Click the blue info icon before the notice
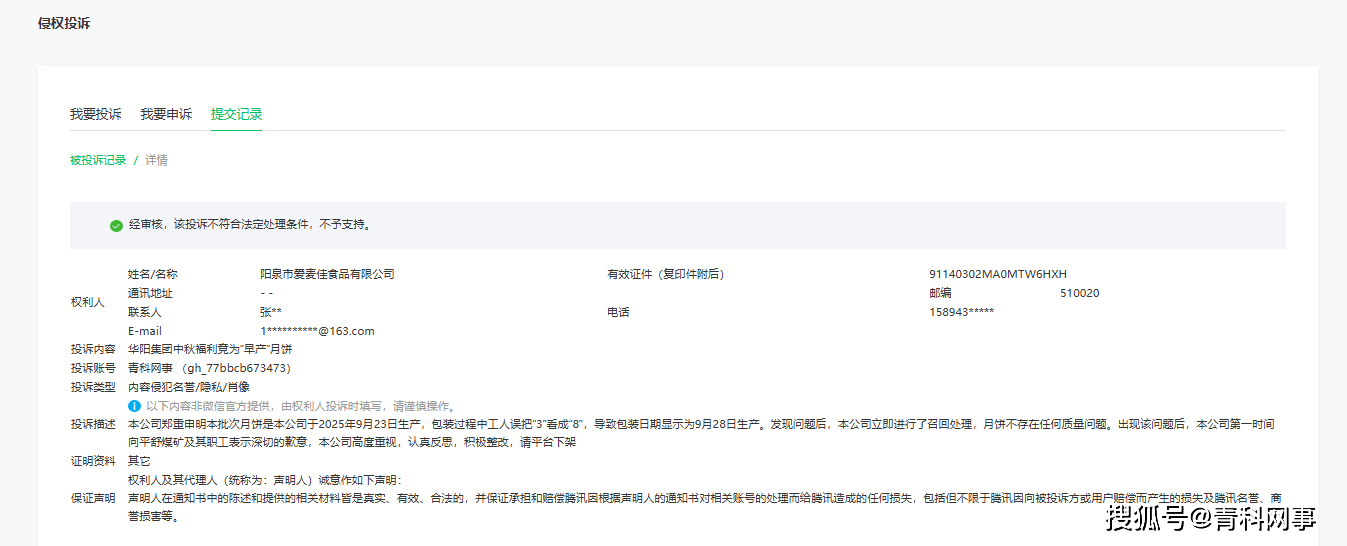Screen dimensions: 1347x546 (x=134, y=406)
